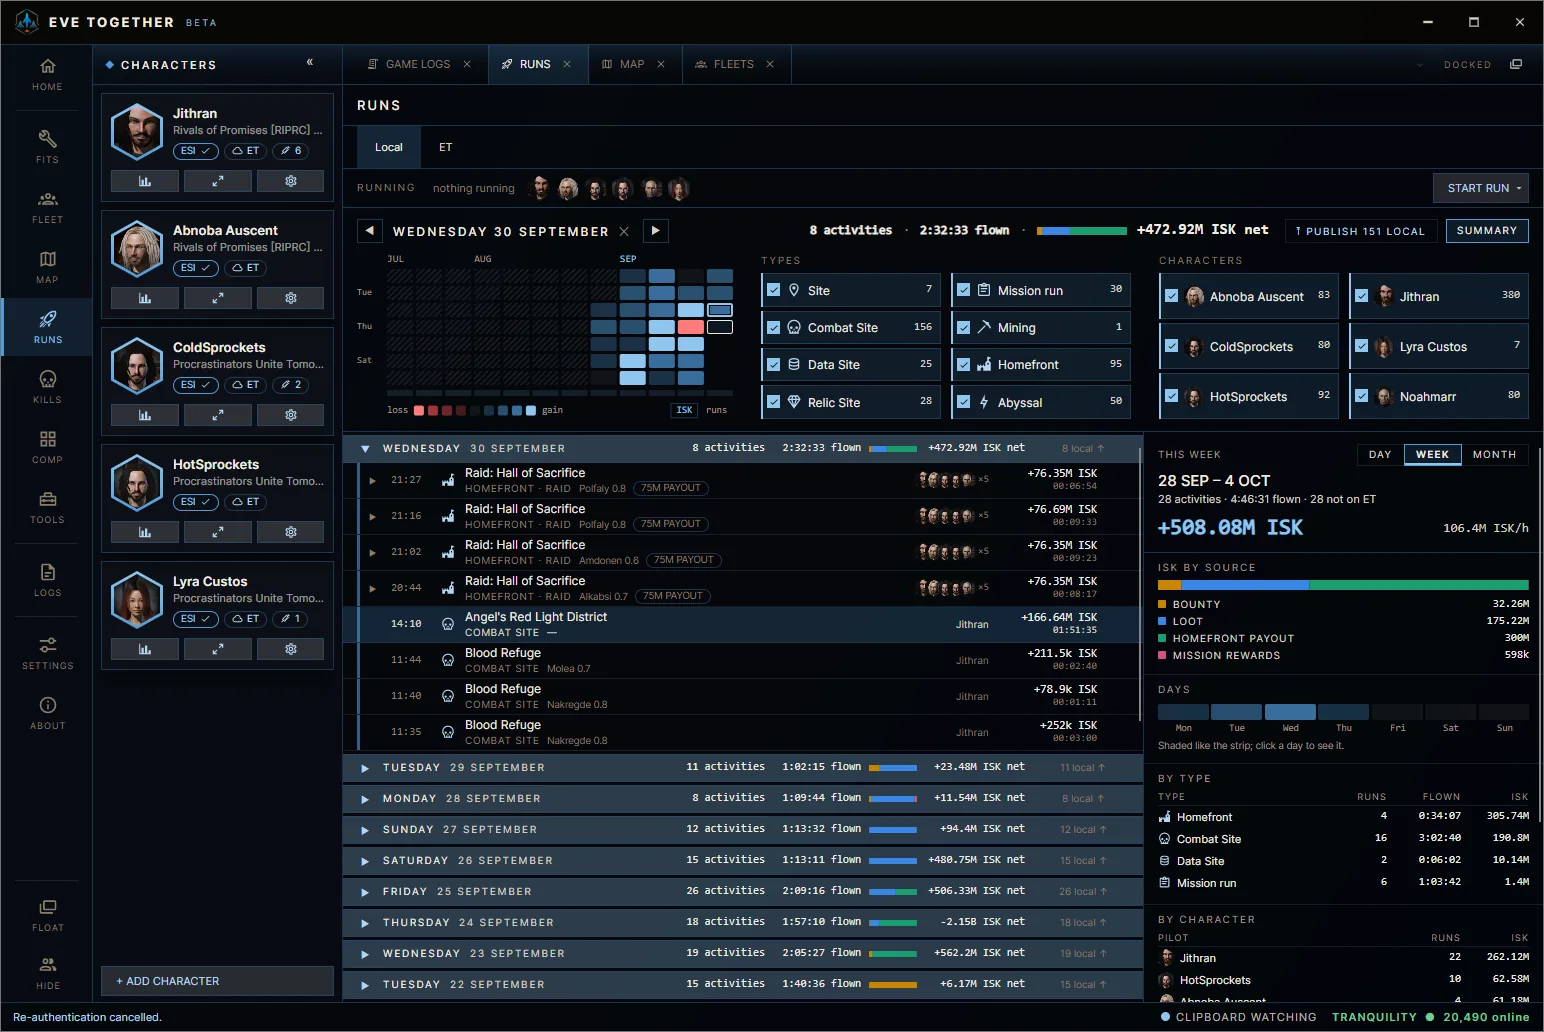Image resolution: width=1544 pixels, height=1032 pixels.
Task: Click Add Character button
Action: 217,981
